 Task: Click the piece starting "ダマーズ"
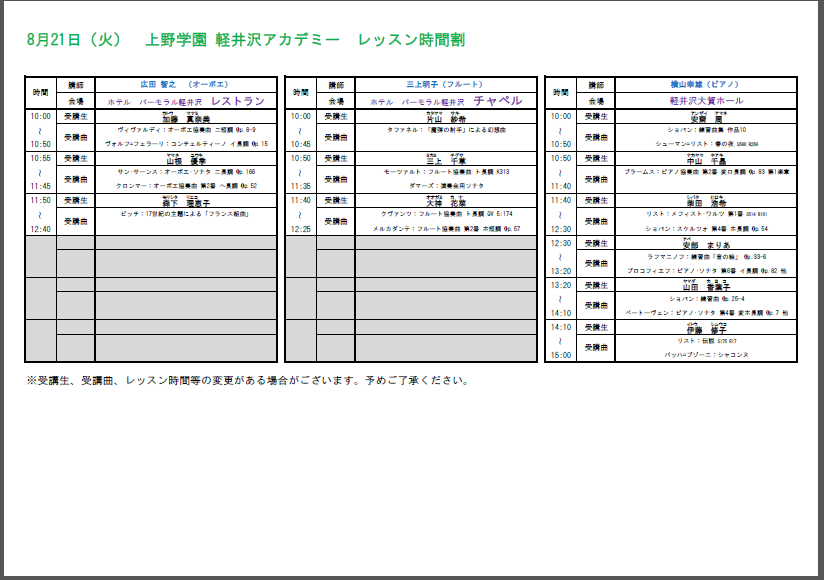point(447,185)
